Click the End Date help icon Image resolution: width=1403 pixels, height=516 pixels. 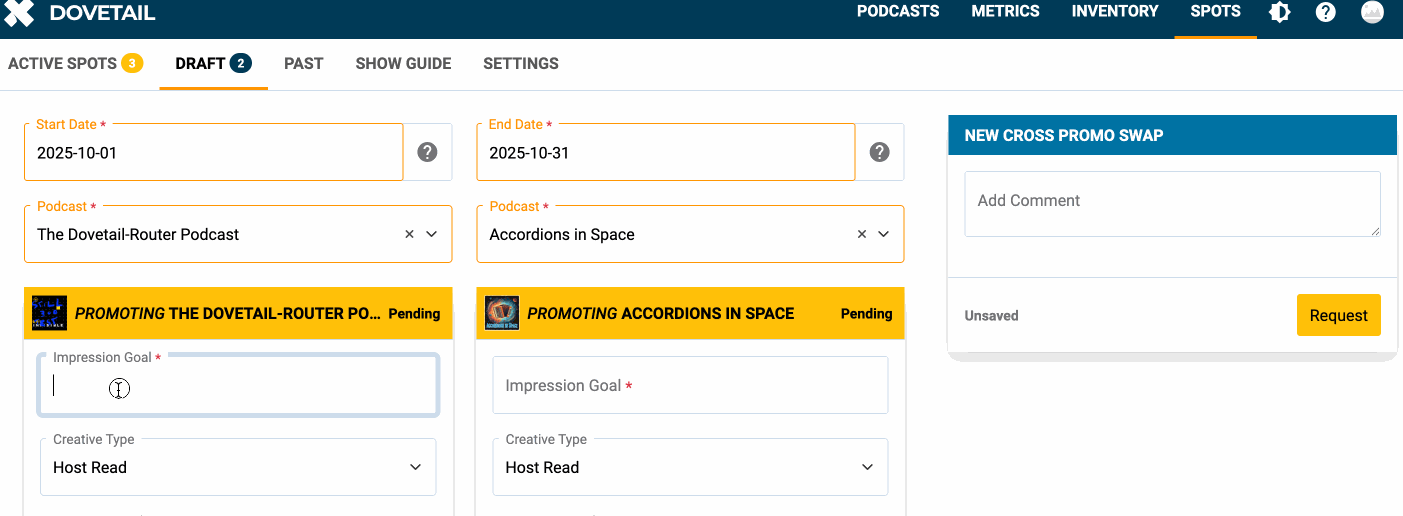click(879, 152)
